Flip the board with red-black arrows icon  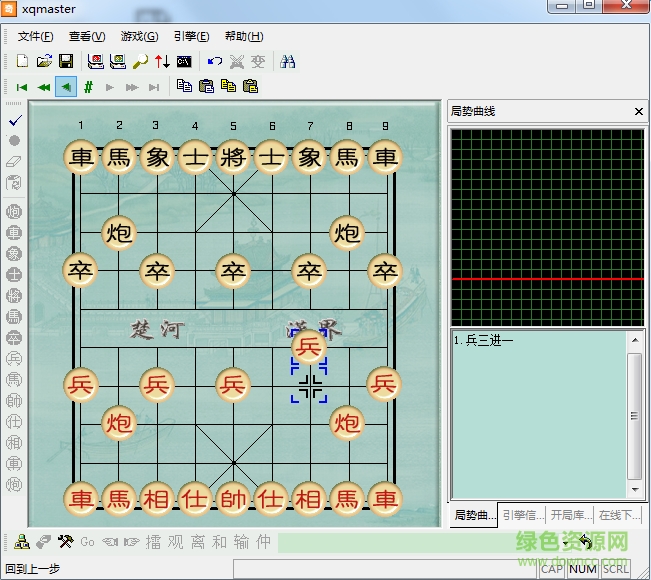tap(162, 61)
